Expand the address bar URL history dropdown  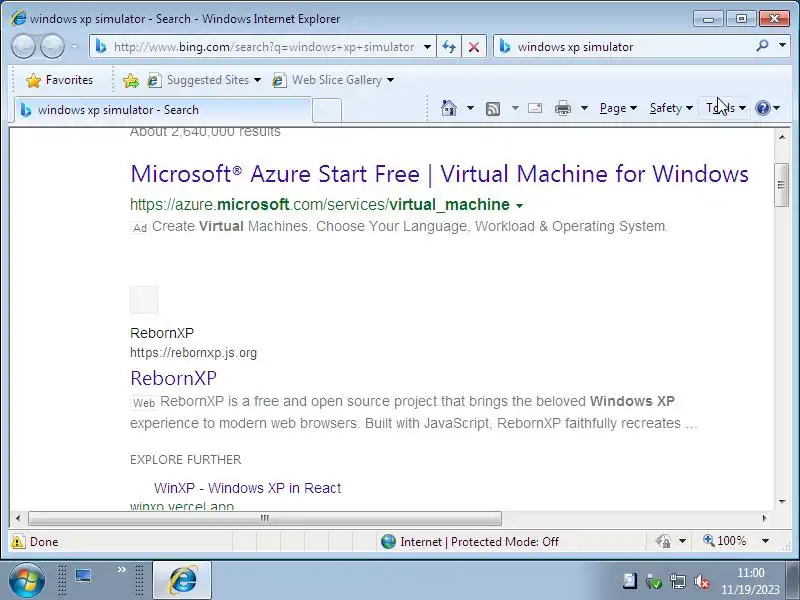click(x=428, y=47)
